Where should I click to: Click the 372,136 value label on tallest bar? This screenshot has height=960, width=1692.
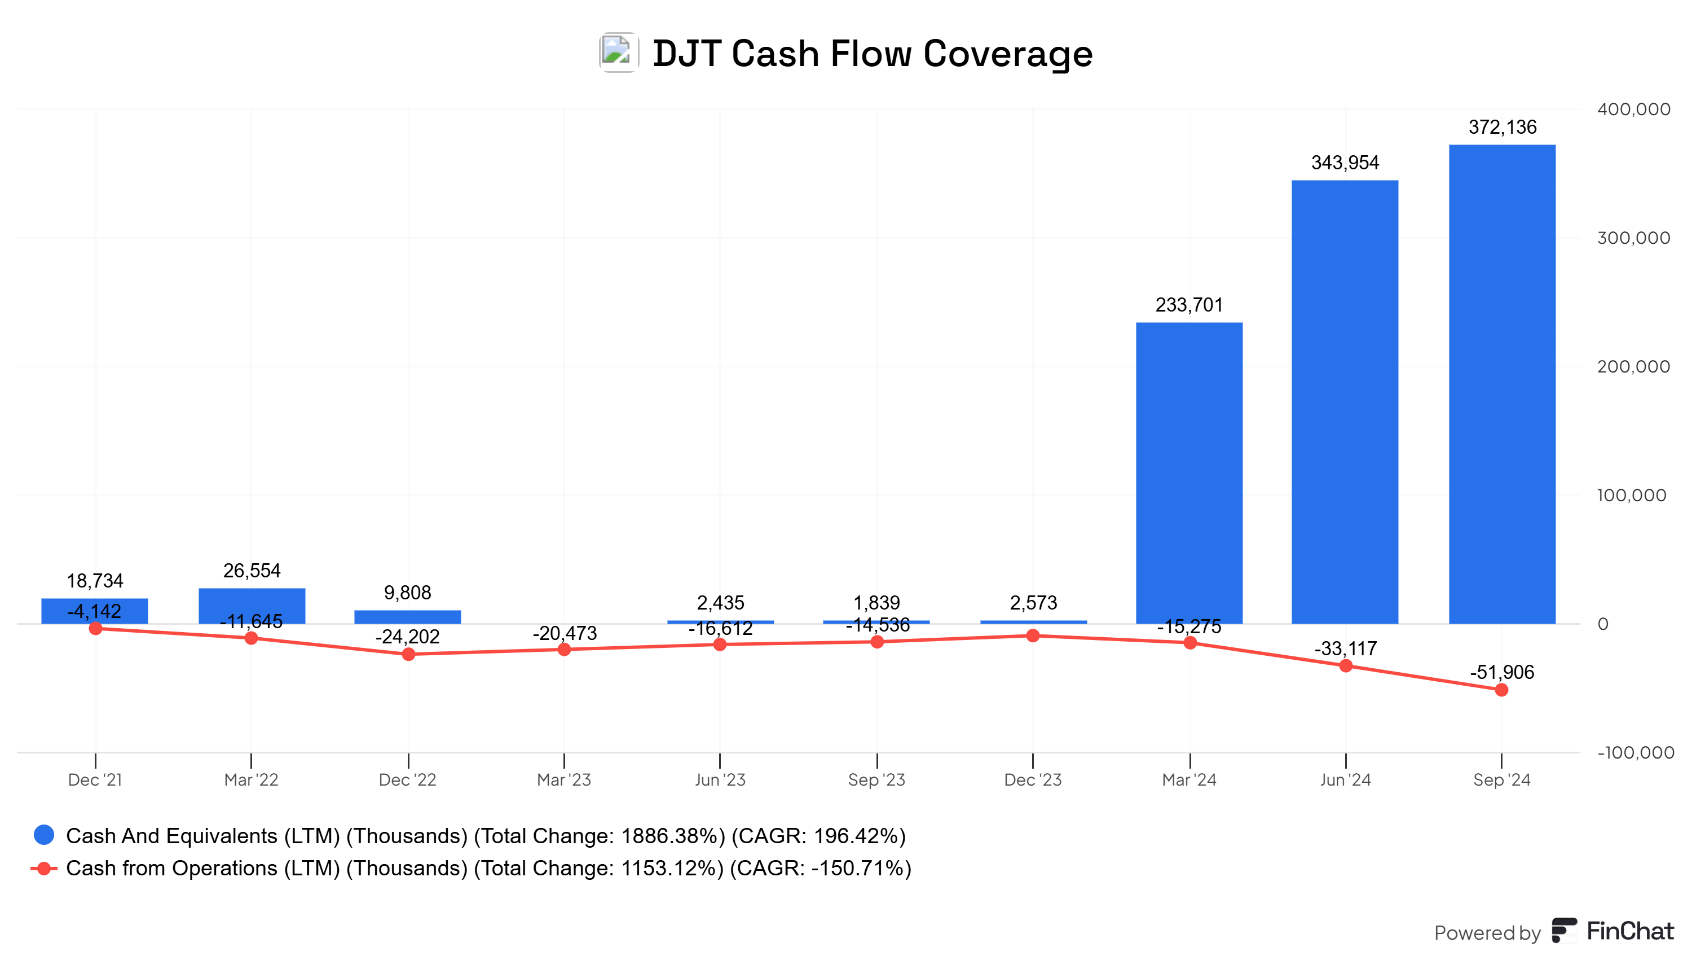click(x=1501, y=127)
